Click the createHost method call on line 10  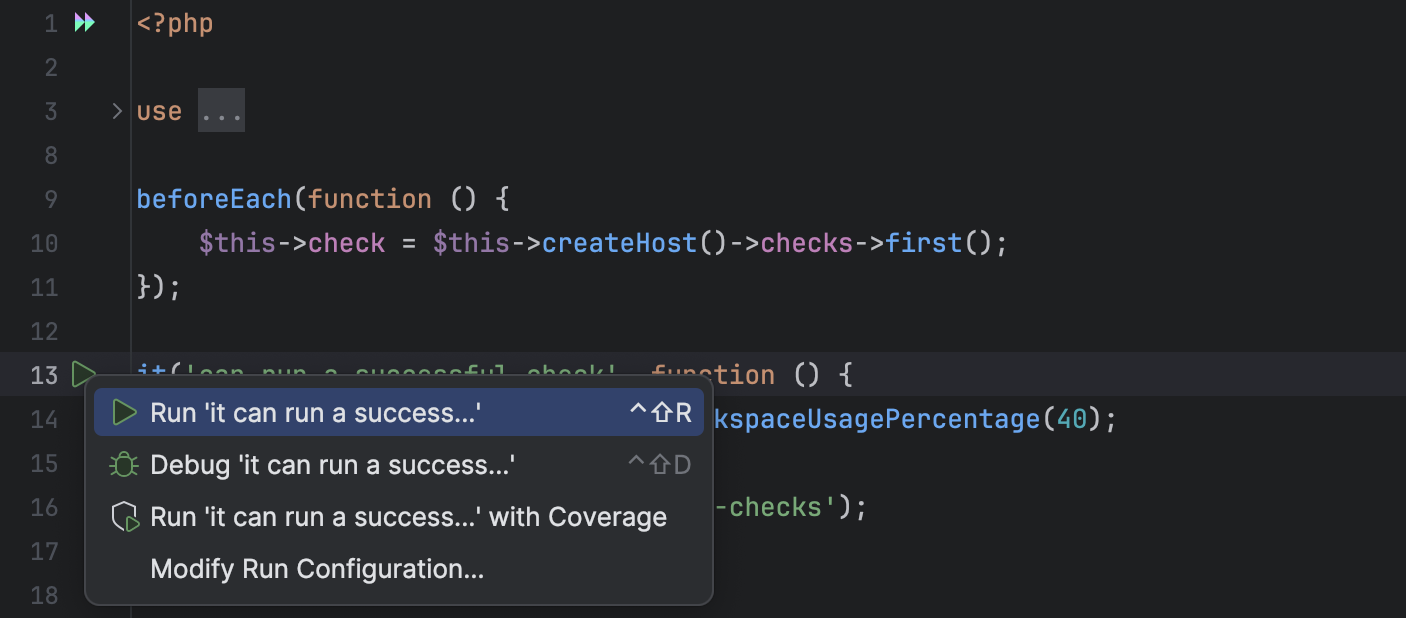pyautogui.click(x=618, y=243)
